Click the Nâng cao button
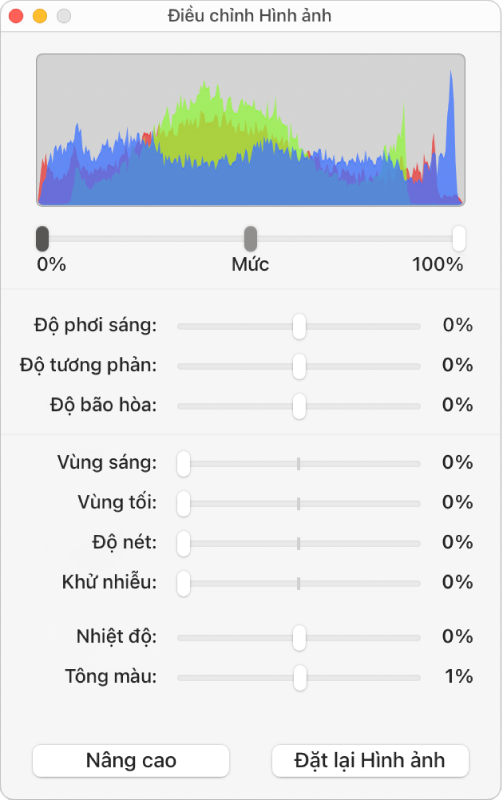Viewport: 503px width, 801px height. [x=131, y=761]
